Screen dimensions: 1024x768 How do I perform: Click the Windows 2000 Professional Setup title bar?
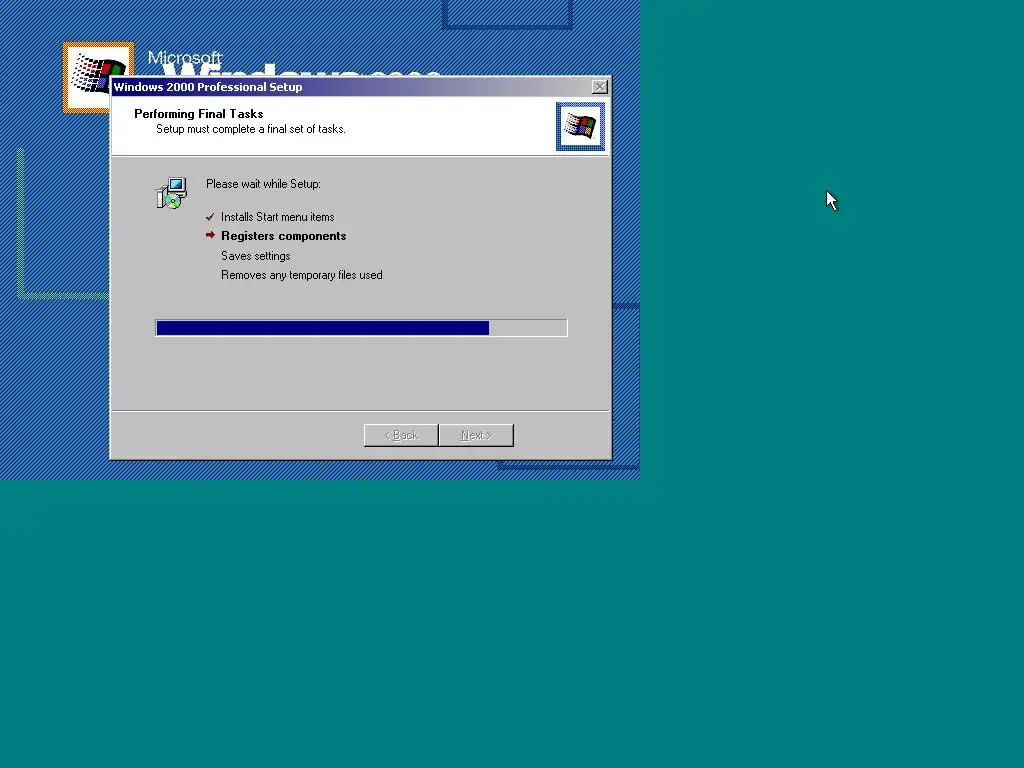pyautogui.click(x=360, y=87)
